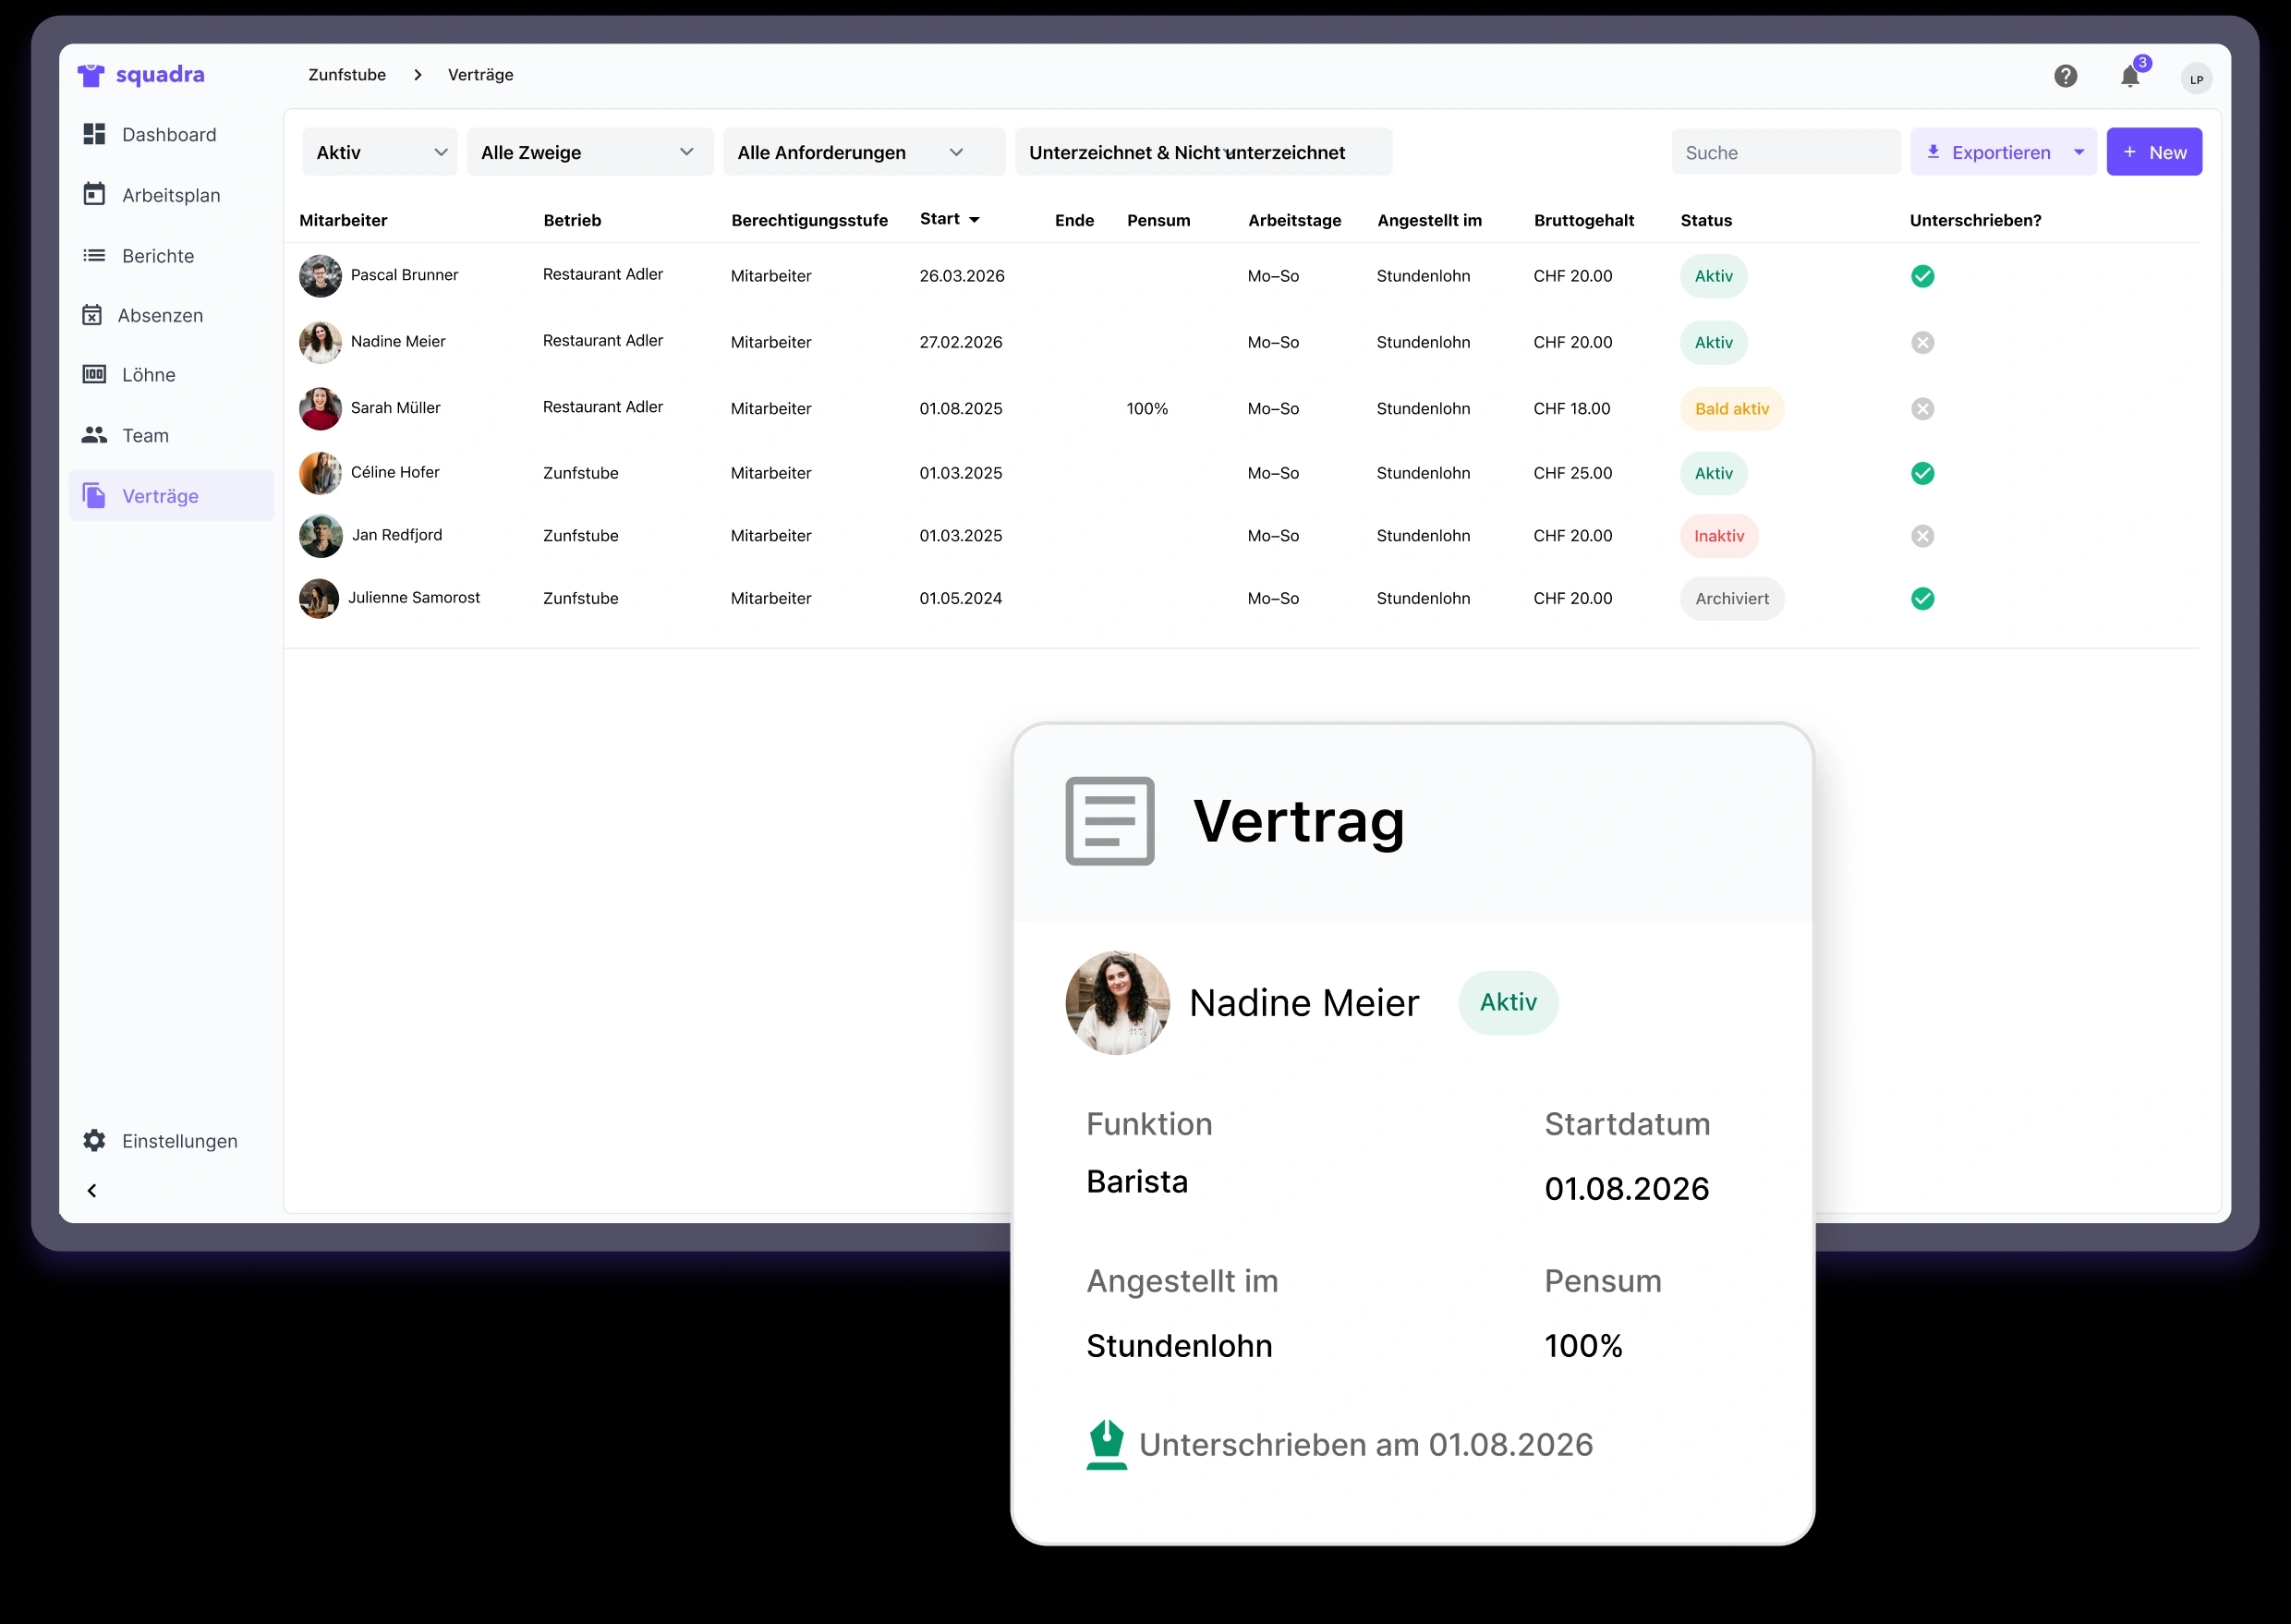
Task: Open Team in sidebar
Action: pos(171,435)
